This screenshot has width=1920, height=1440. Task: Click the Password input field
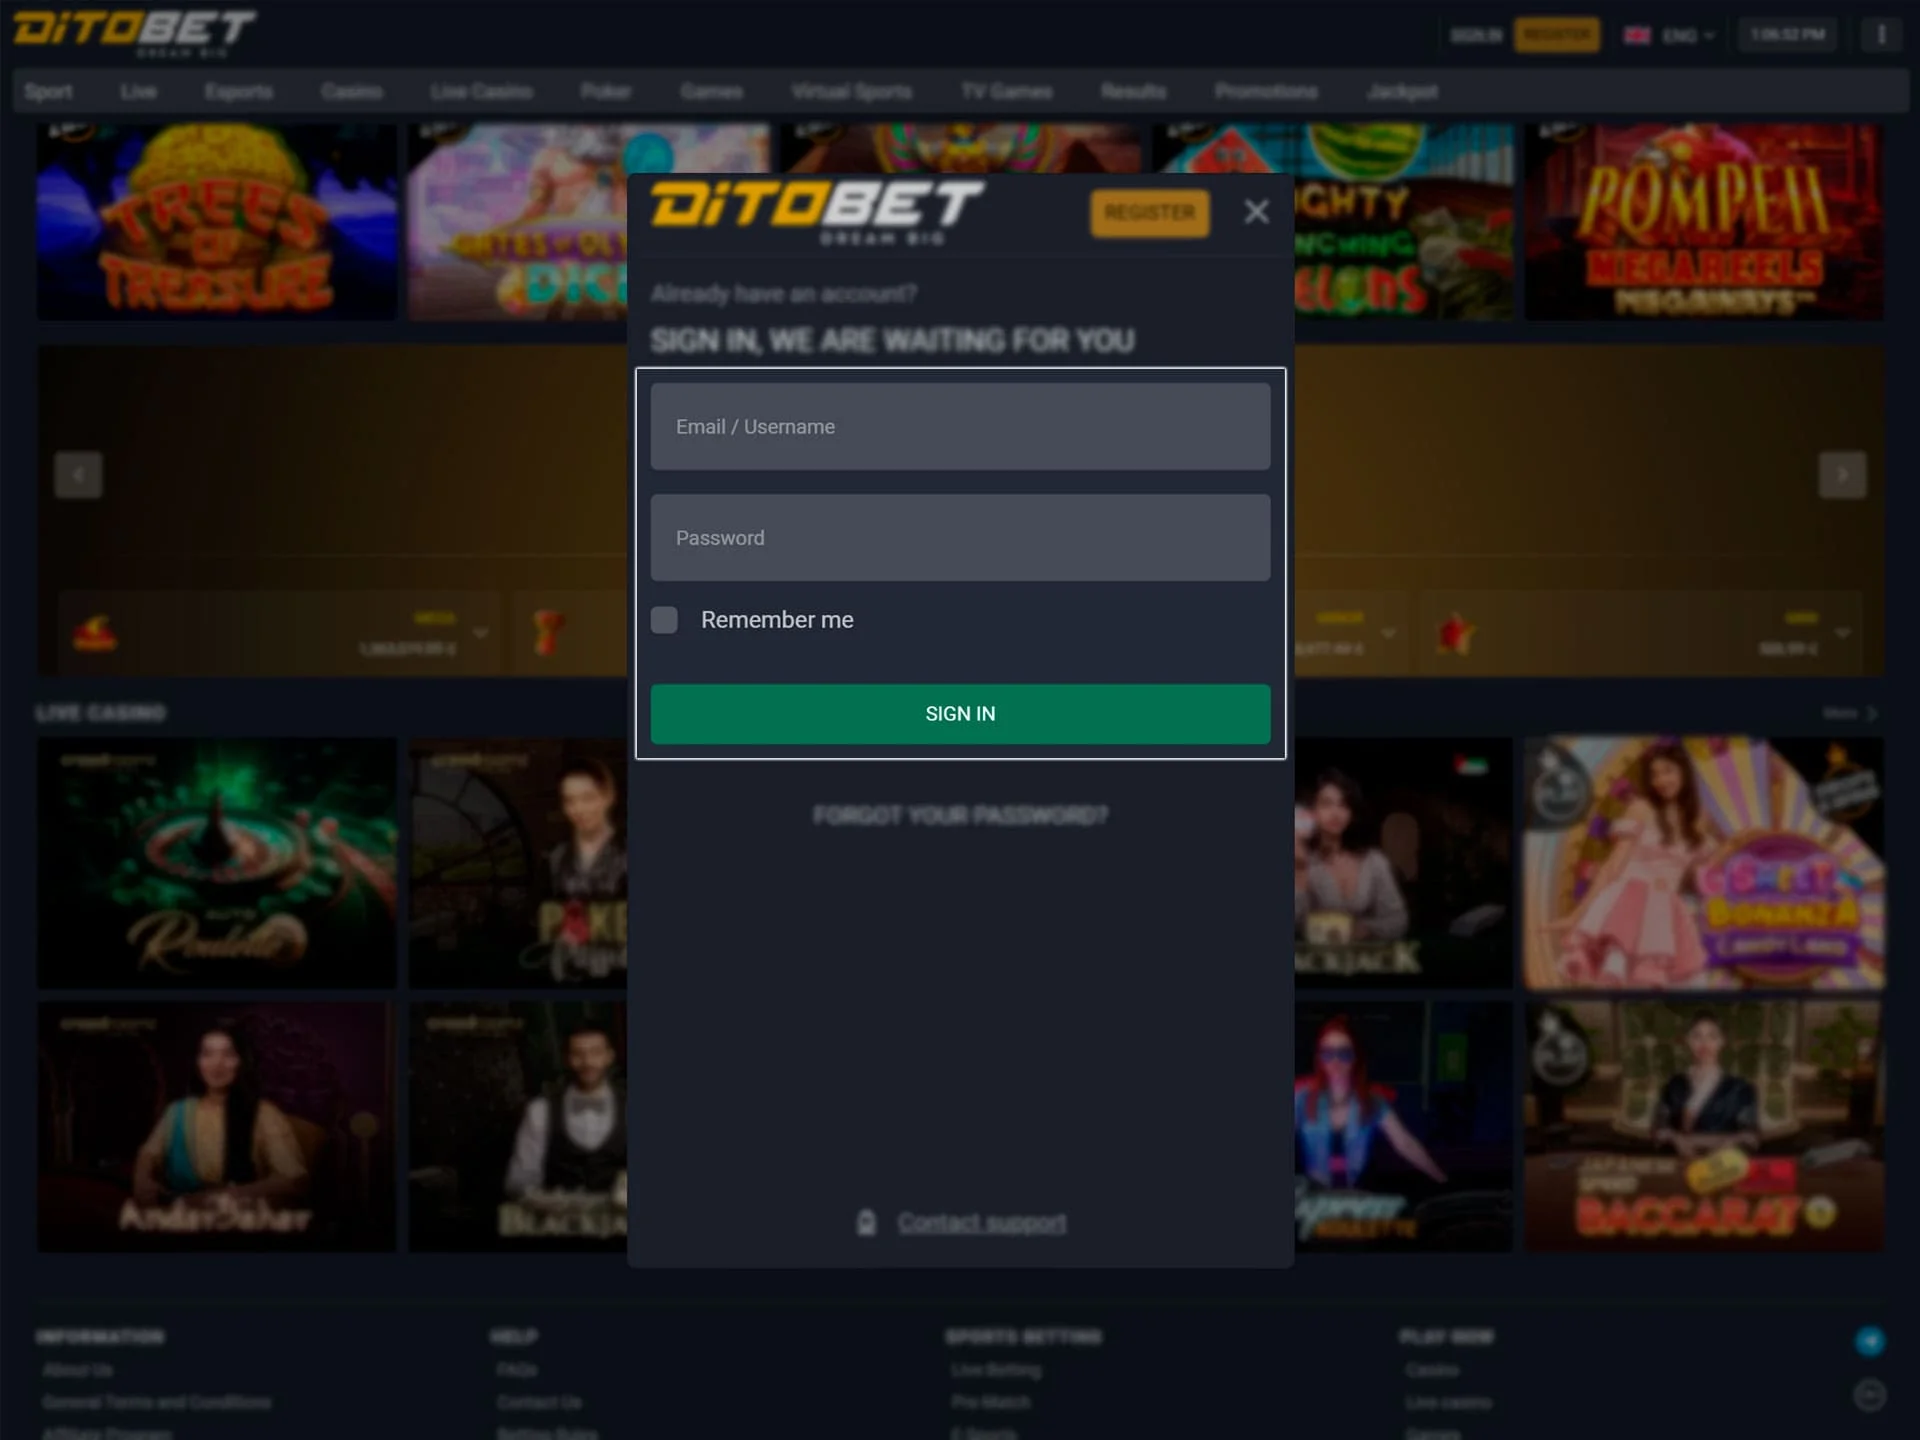pyautogui.click(x=960, y=537)
